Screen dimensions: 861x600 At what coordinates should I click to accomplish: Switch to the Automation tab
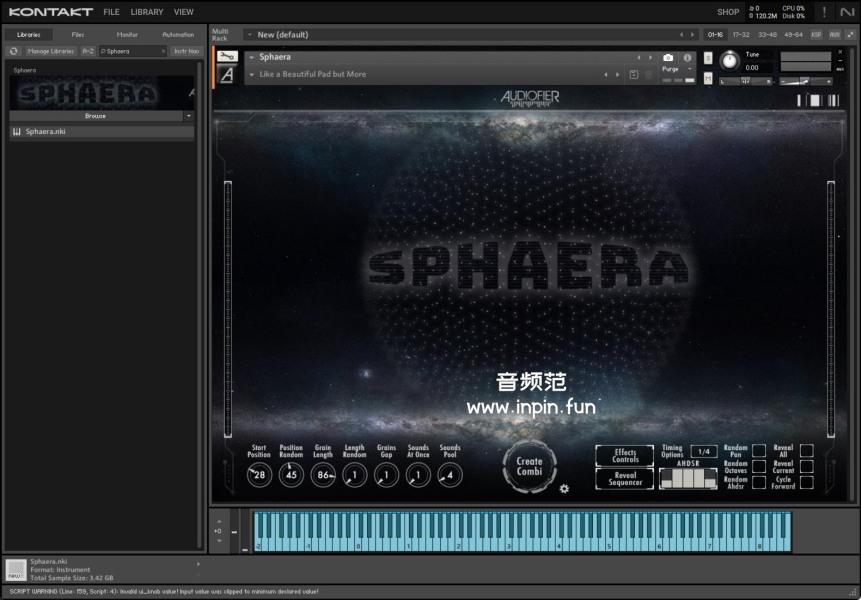pos(178,35)
